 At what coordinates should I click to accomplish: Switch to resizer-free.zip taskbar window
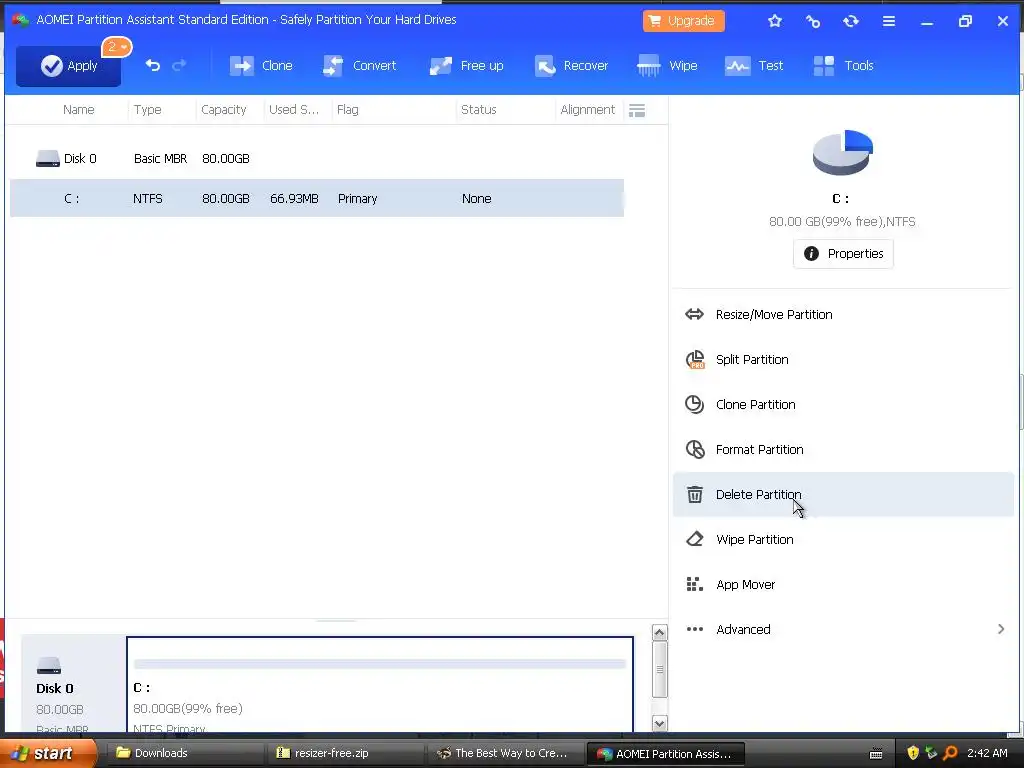(x=345, y=753)
